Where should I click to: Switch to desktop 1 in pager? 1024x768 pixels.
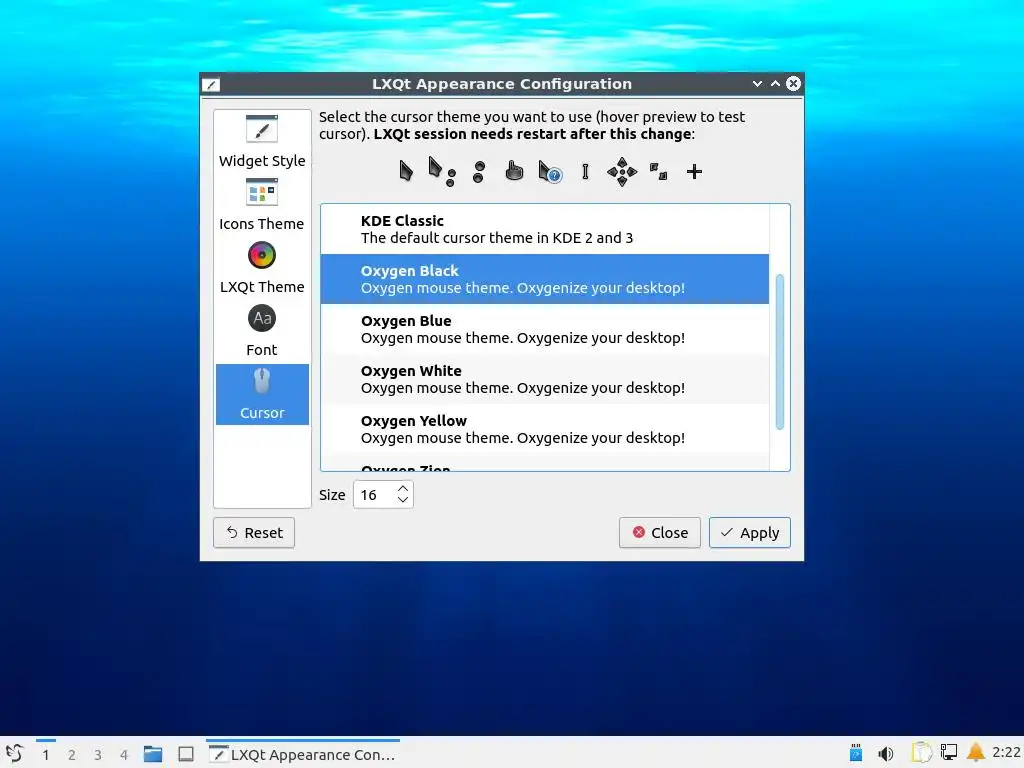click(46, 755)
